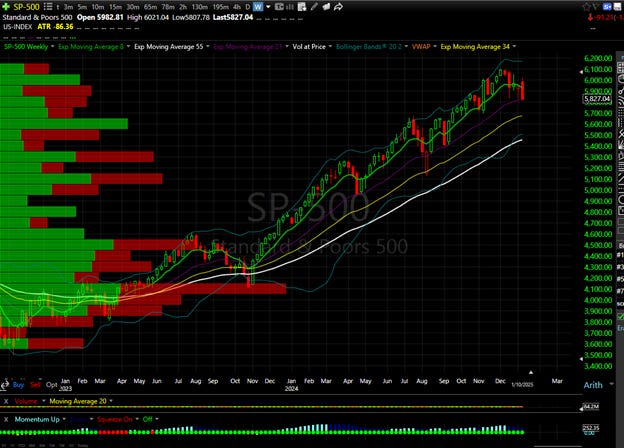Click the Buy button
Viewport: 624px width, 448px height.
coord(18,385)
